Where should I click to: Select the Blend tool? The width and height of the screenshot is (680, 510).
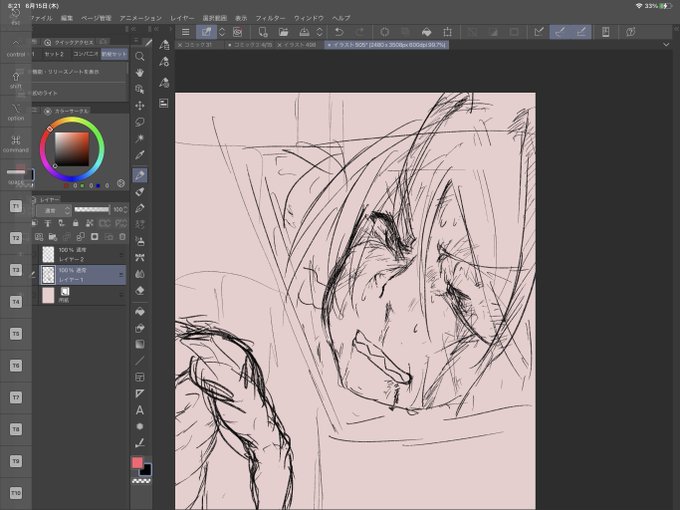click(x=140, y=274)
